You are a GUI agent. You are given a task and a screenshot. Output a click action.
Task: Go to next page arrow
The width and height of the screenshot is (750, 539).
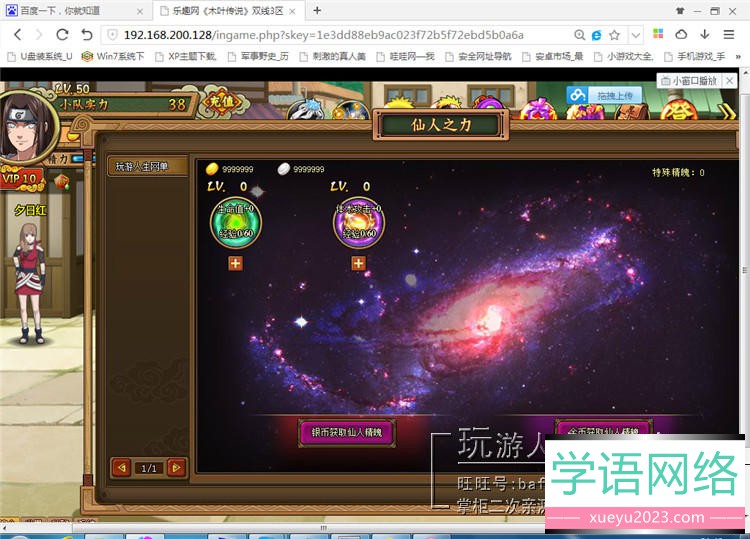(x=176, y=467)
